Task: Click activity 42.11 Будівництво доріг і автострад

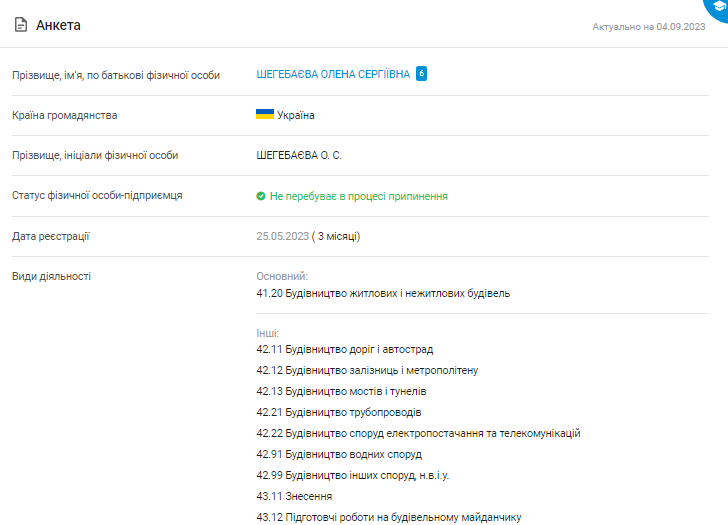Action: 344,349
